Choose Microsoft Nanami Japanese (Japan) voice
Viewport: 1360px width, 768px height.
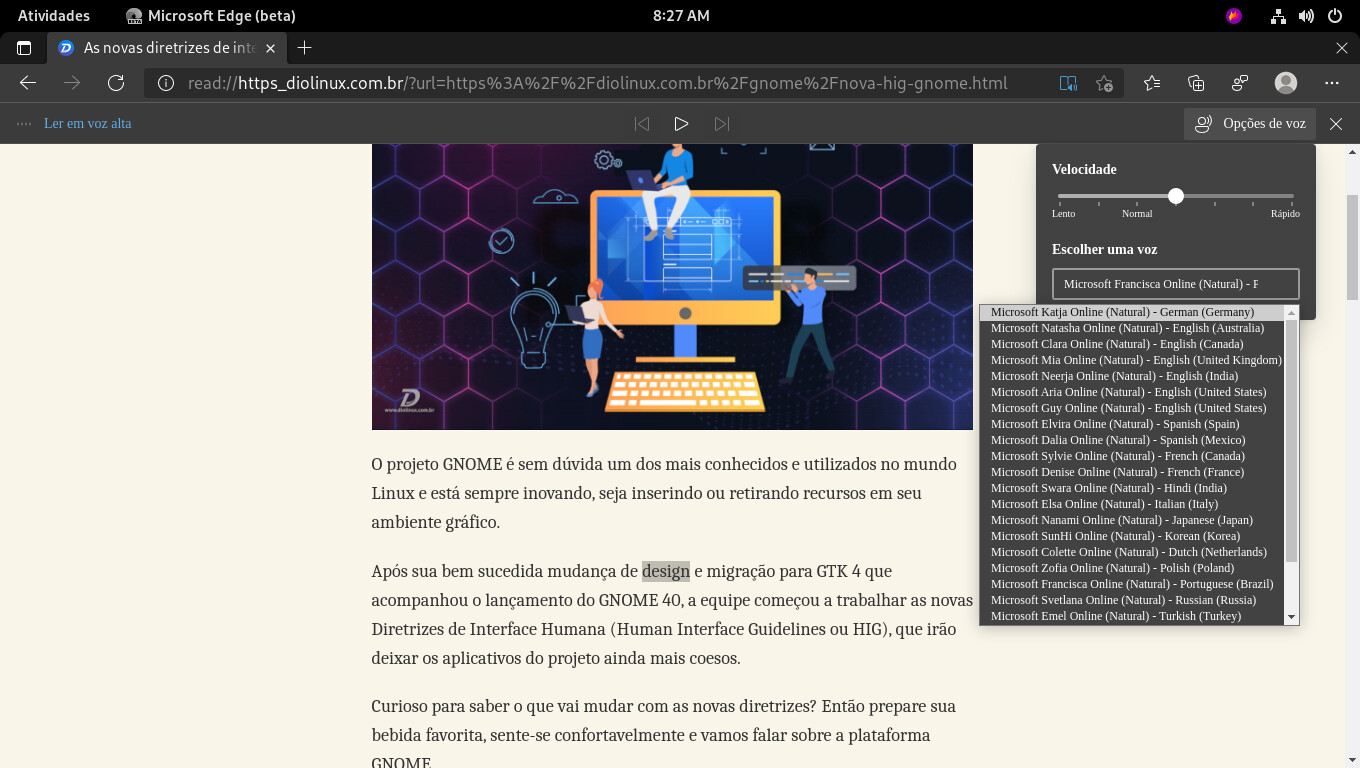(1121, 520)
